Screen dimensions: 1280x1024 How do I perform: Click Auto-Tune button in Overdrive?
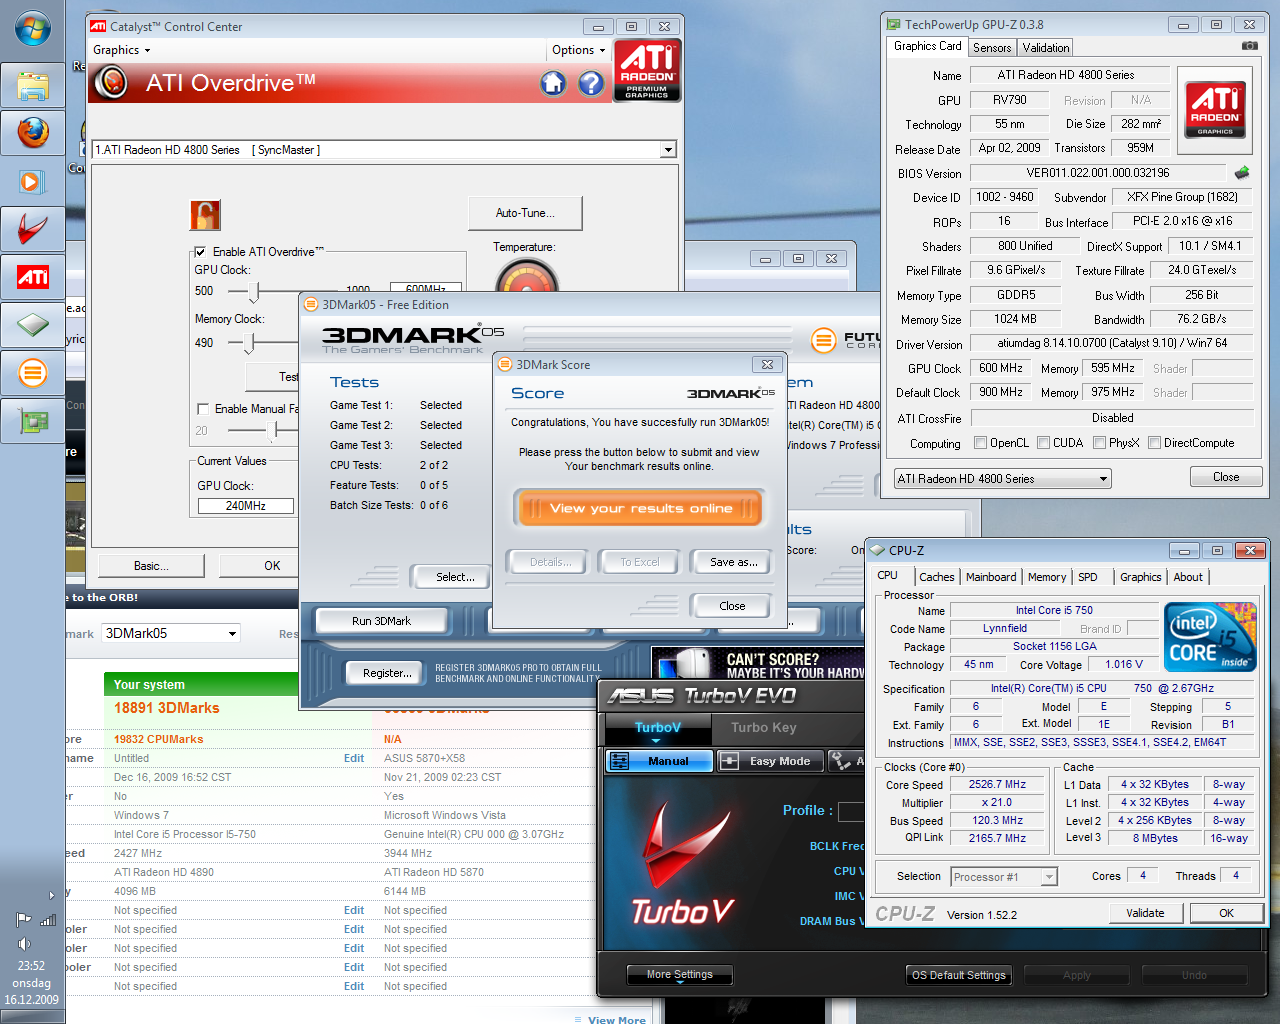tap(525, 213)
